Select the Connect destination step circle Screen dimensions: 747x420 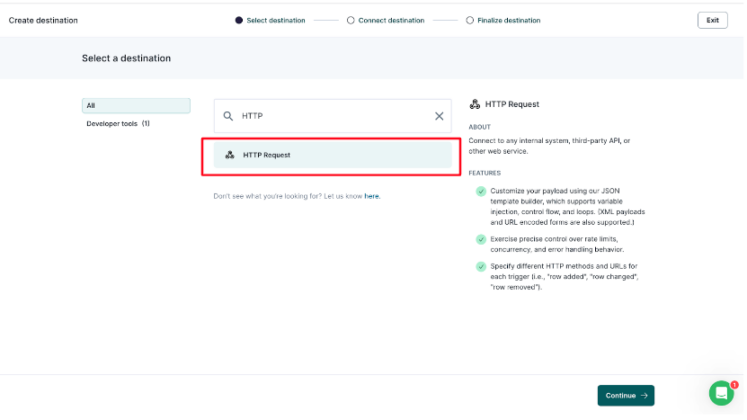tap(350, 20)
